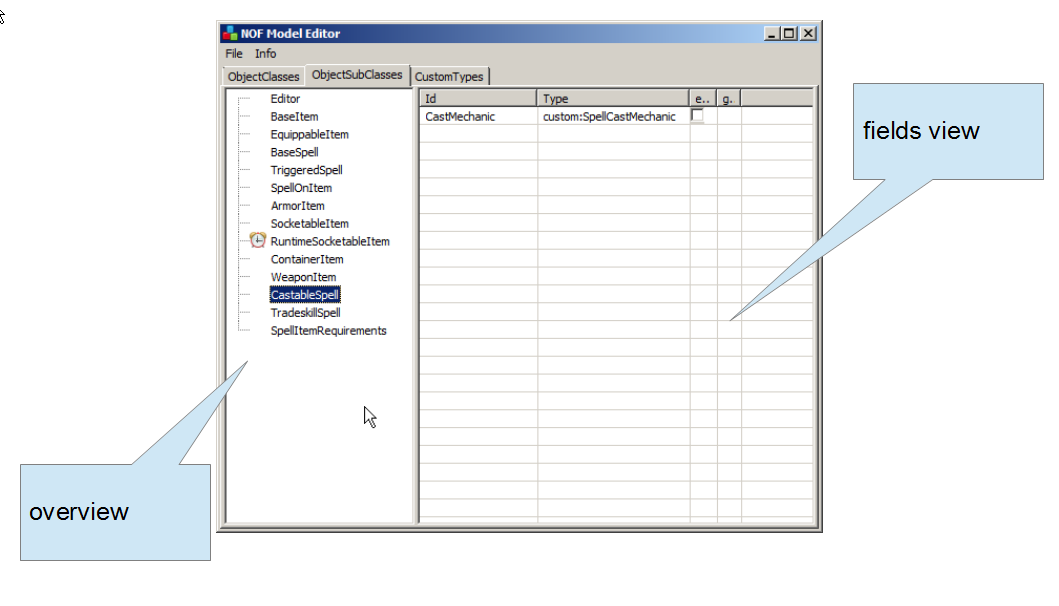Open the File menu
Image resolution: width=1059 pixels, height=606 pixels.
(234, 53)
